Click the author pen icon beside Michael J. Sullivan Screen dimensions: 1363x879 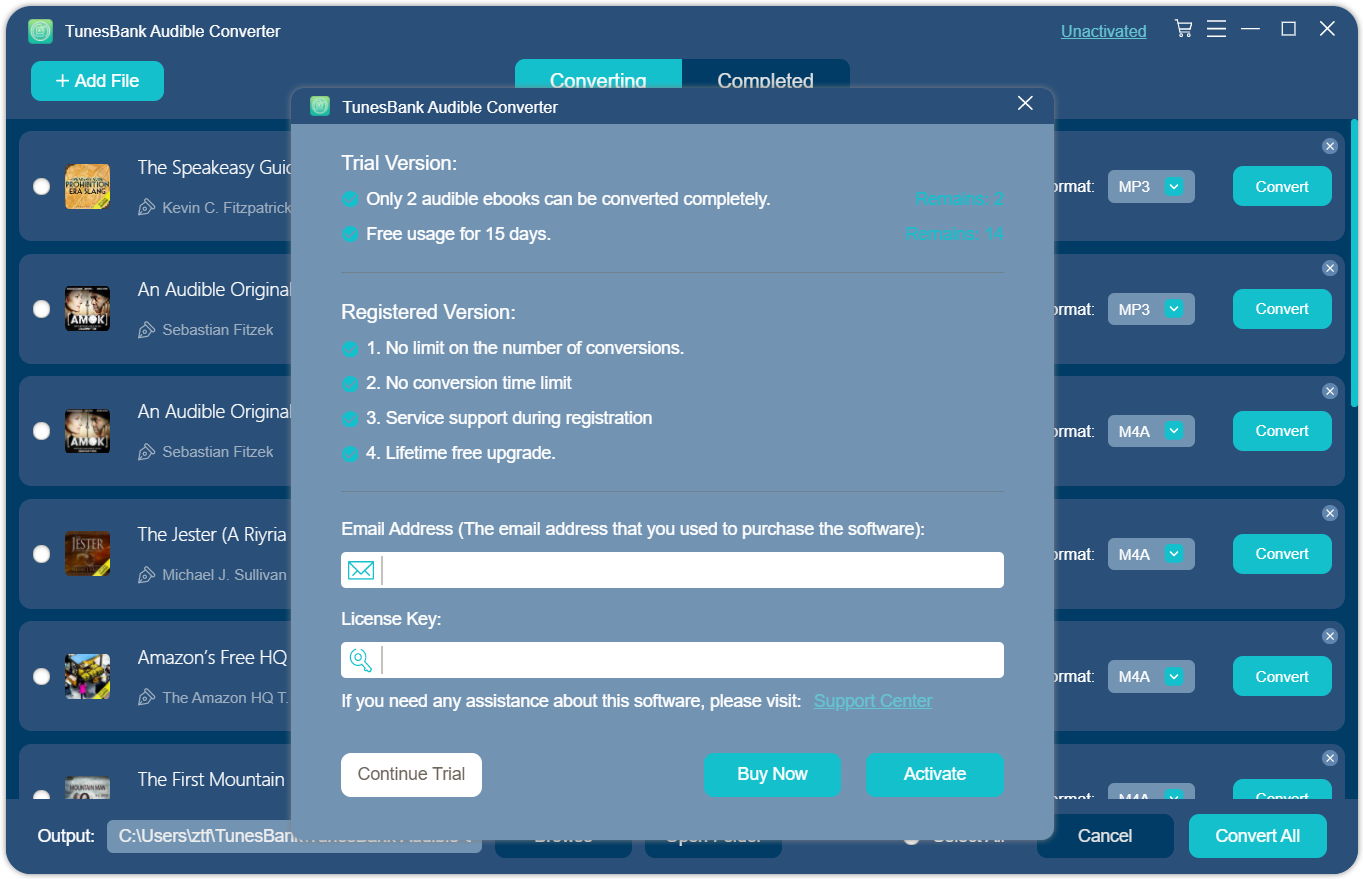(x=147, y=575)
